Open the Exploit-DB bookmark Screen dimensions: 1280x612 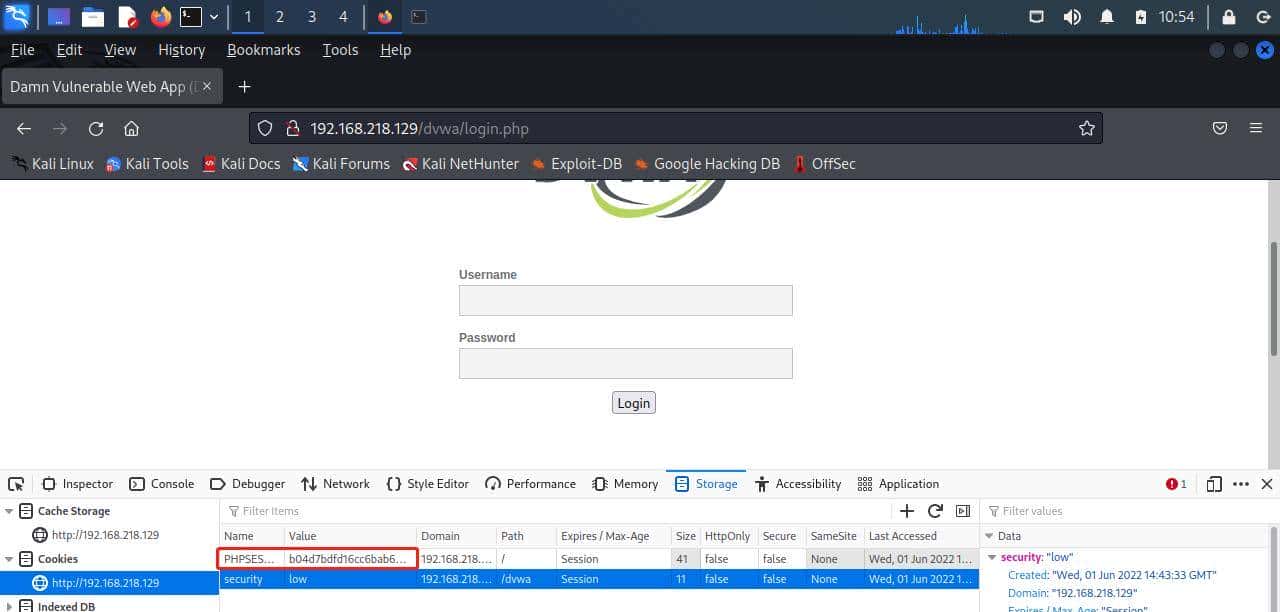click(576, 164)
